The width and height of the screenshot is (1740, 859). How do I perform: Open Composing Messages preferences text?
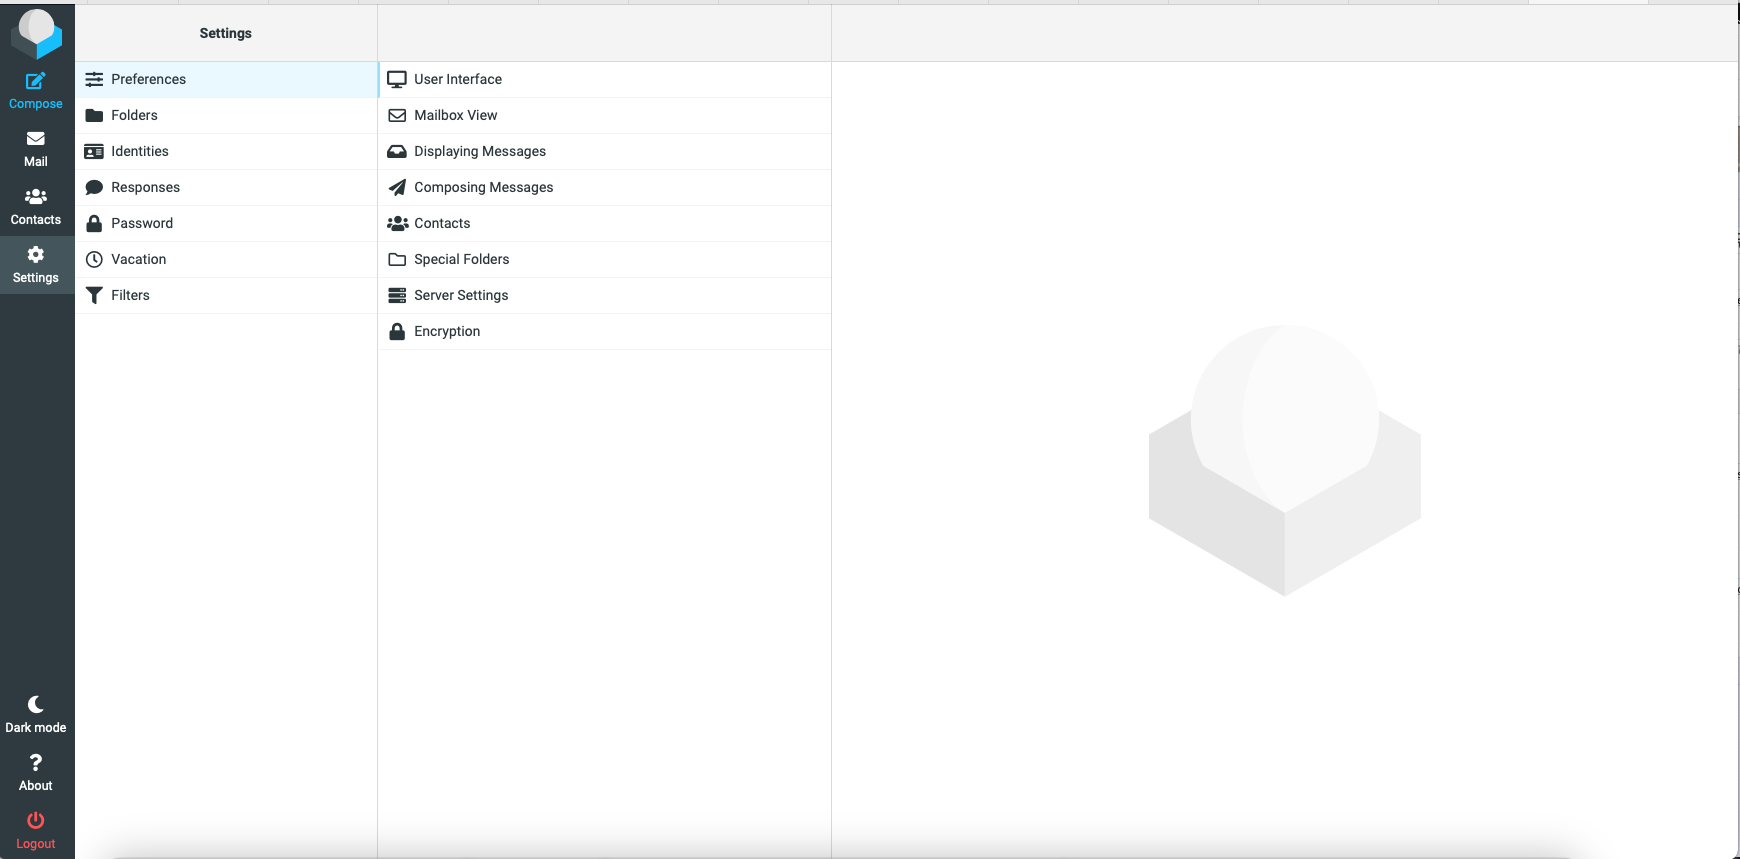pyautogui.click(x=483, y=187)
